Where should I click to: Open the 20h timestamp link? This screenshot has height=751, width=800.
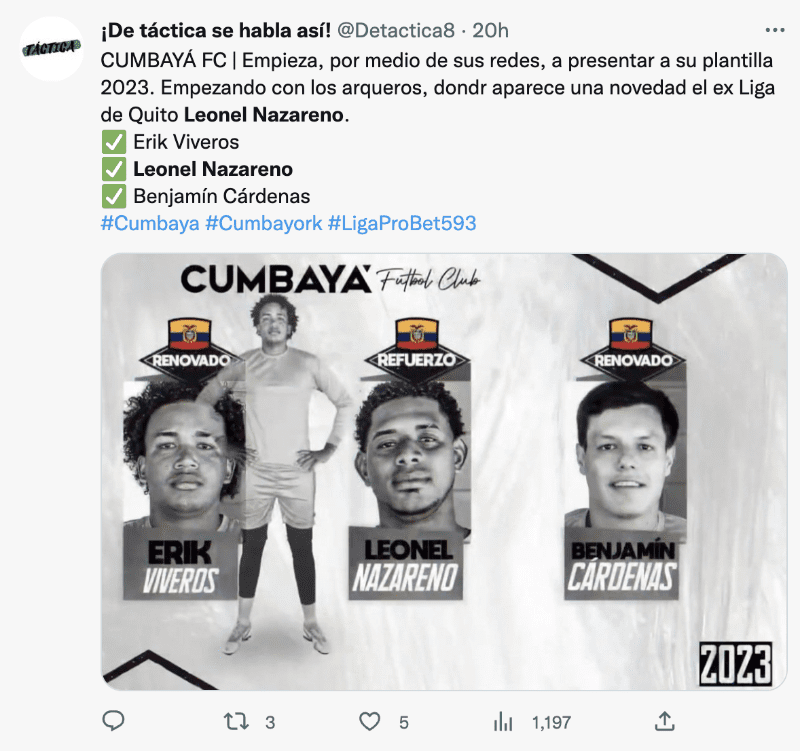(x=490, y=31)
